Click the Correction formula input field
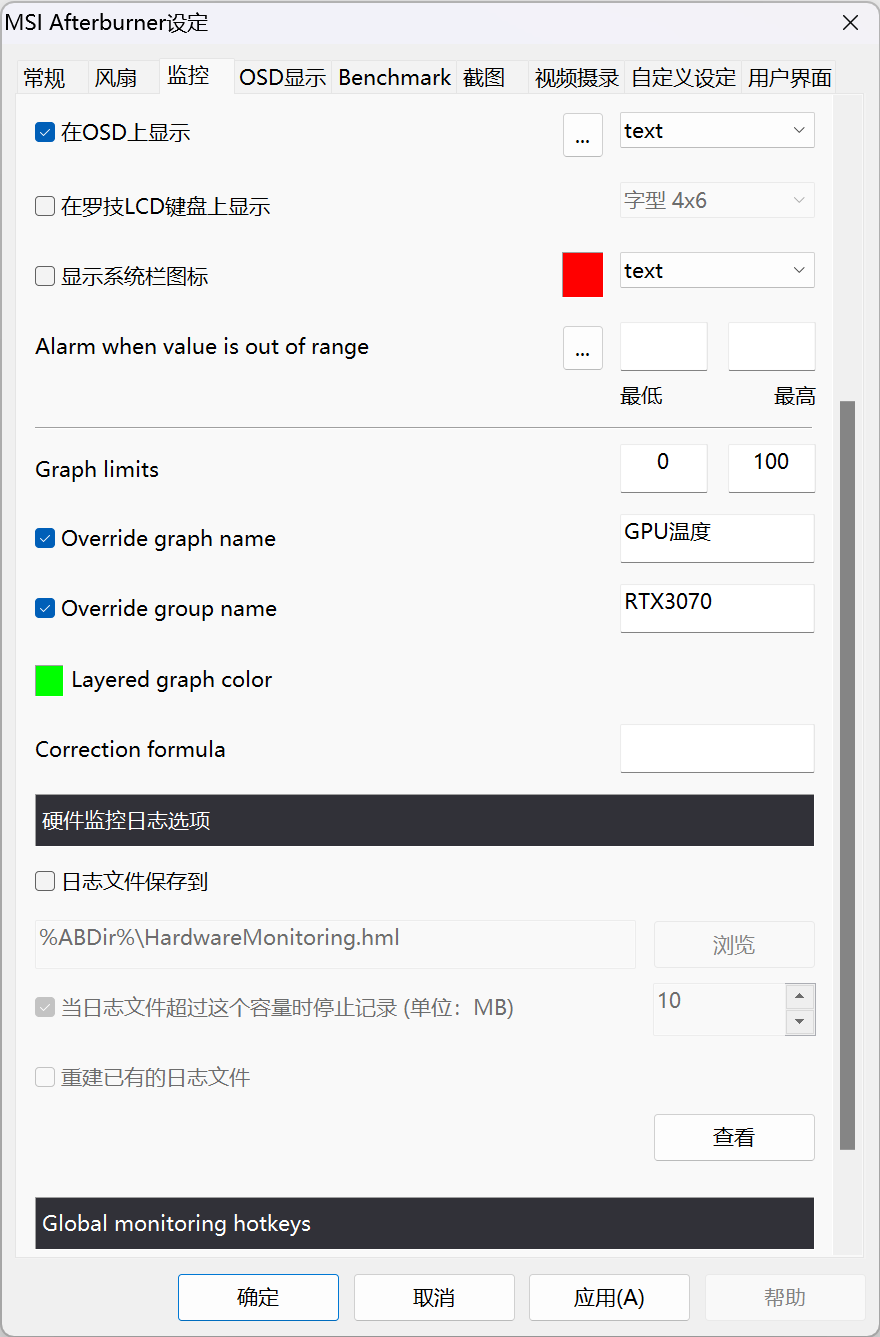Viewport: 880px width, 1337px height. tap(717, 748)
